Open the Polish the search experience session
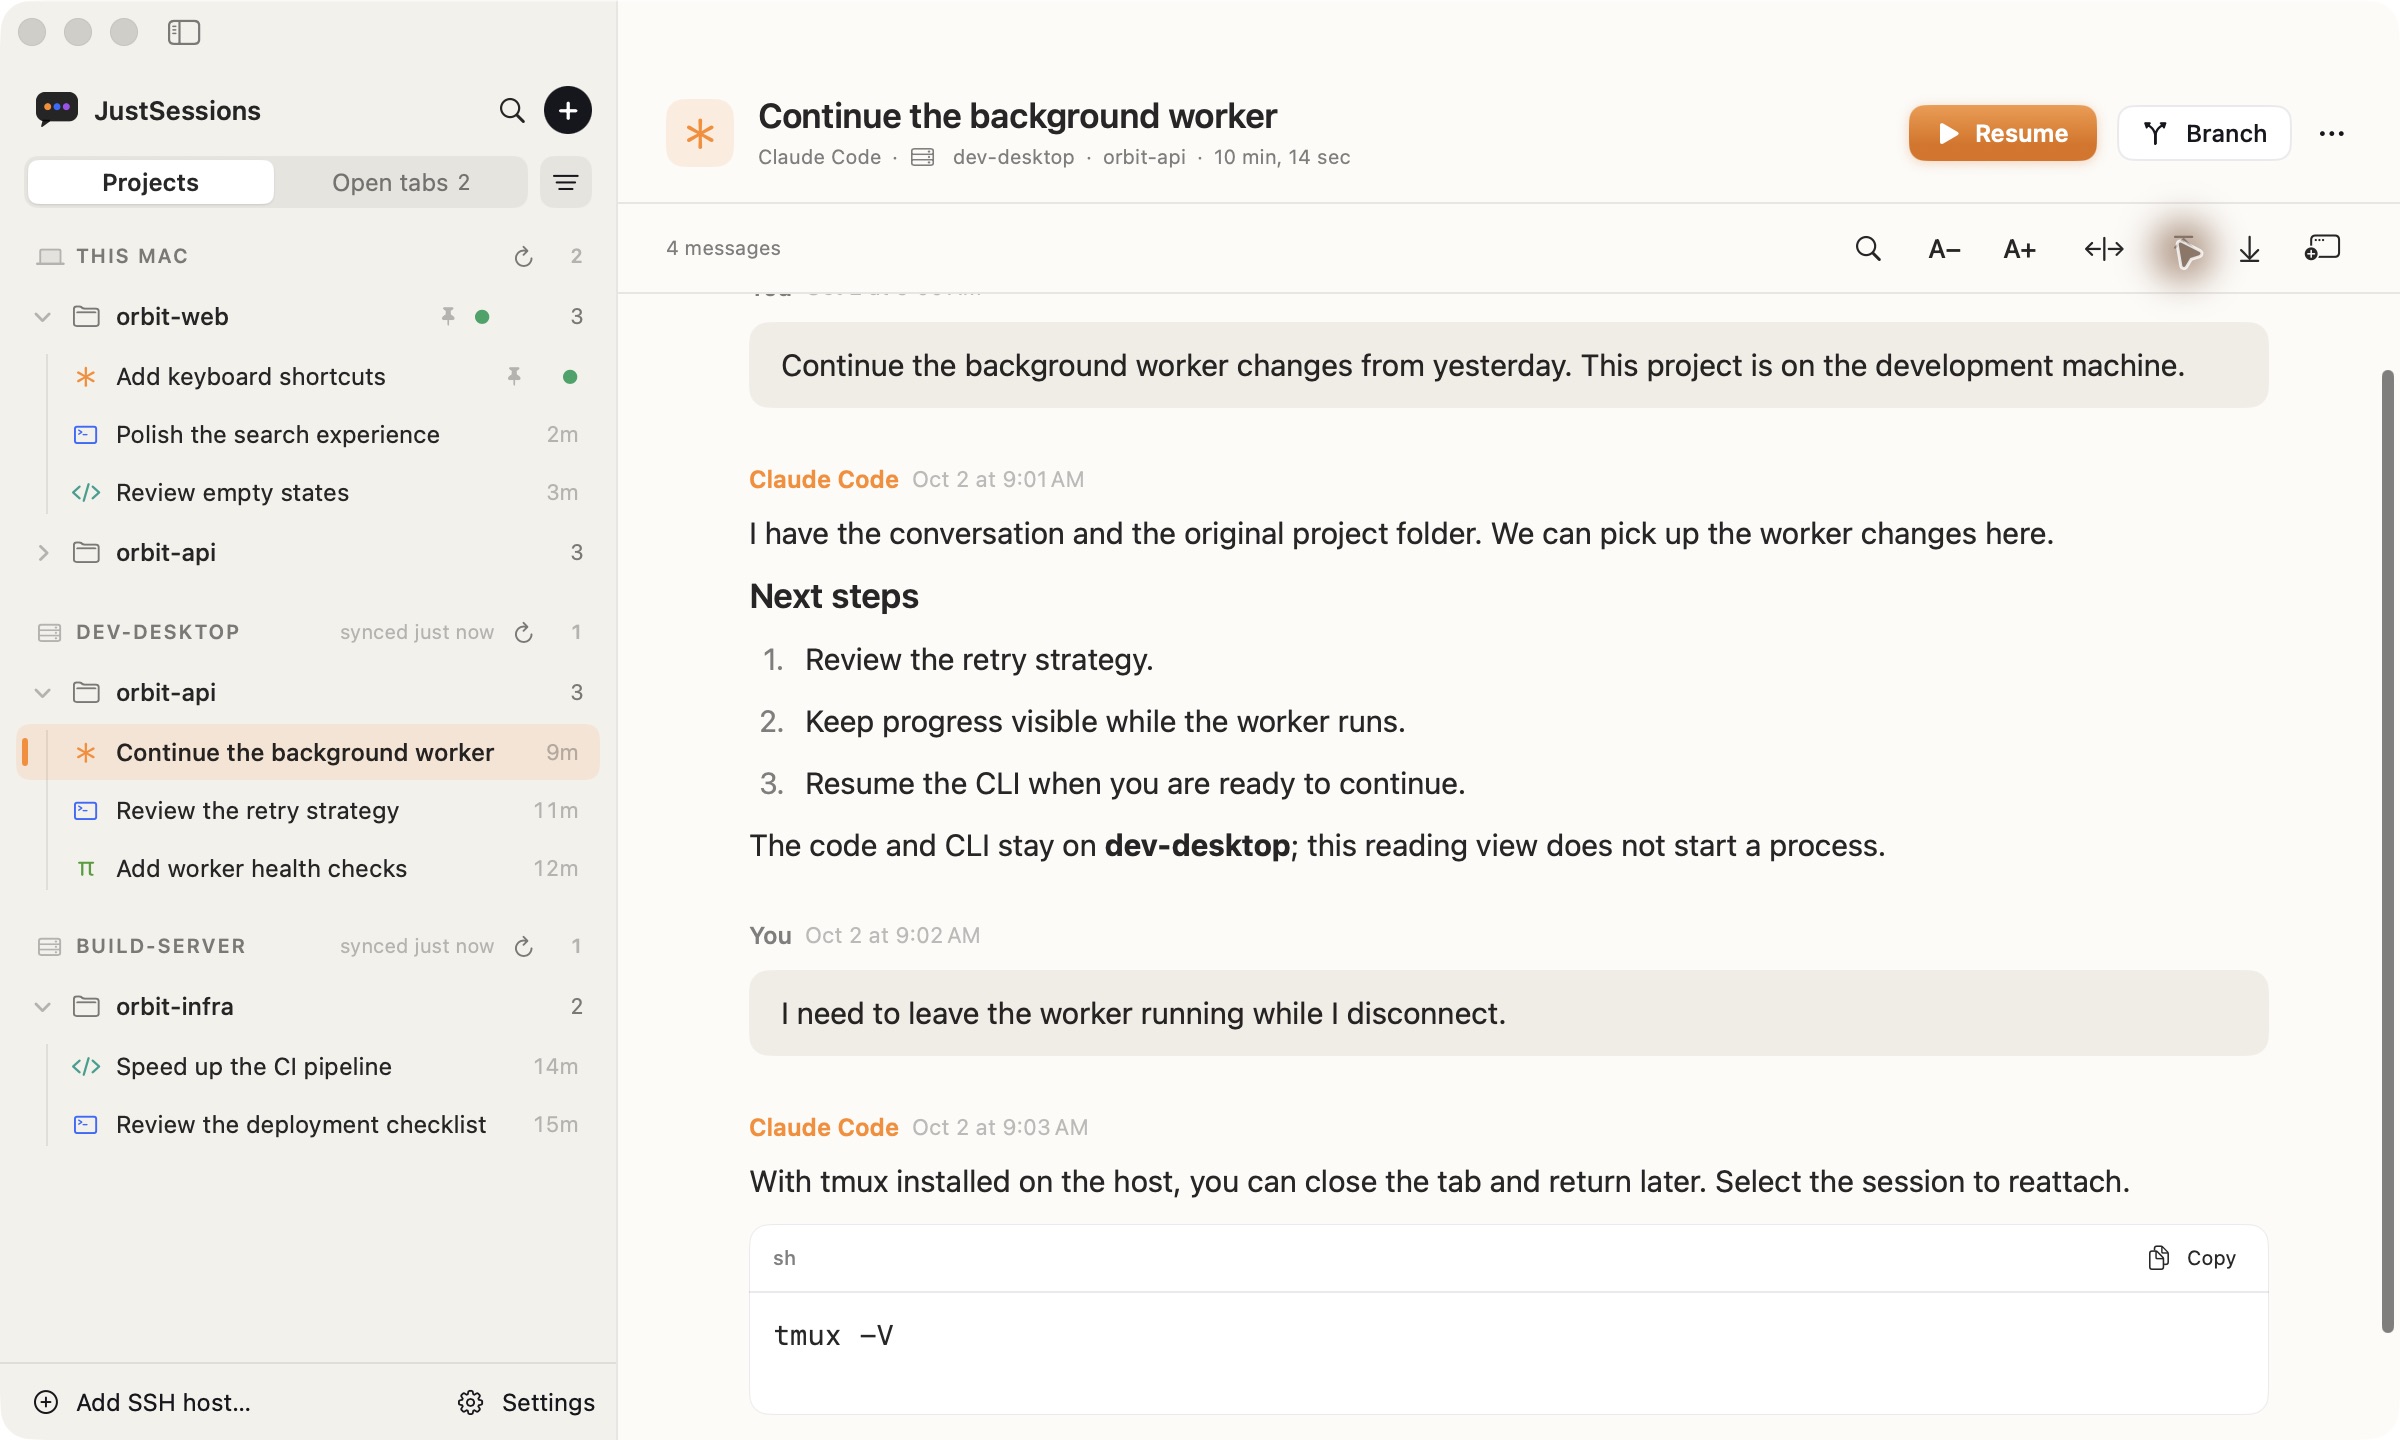The width and height of the screenshot is (2400, 1440). [x=308, y=434]
